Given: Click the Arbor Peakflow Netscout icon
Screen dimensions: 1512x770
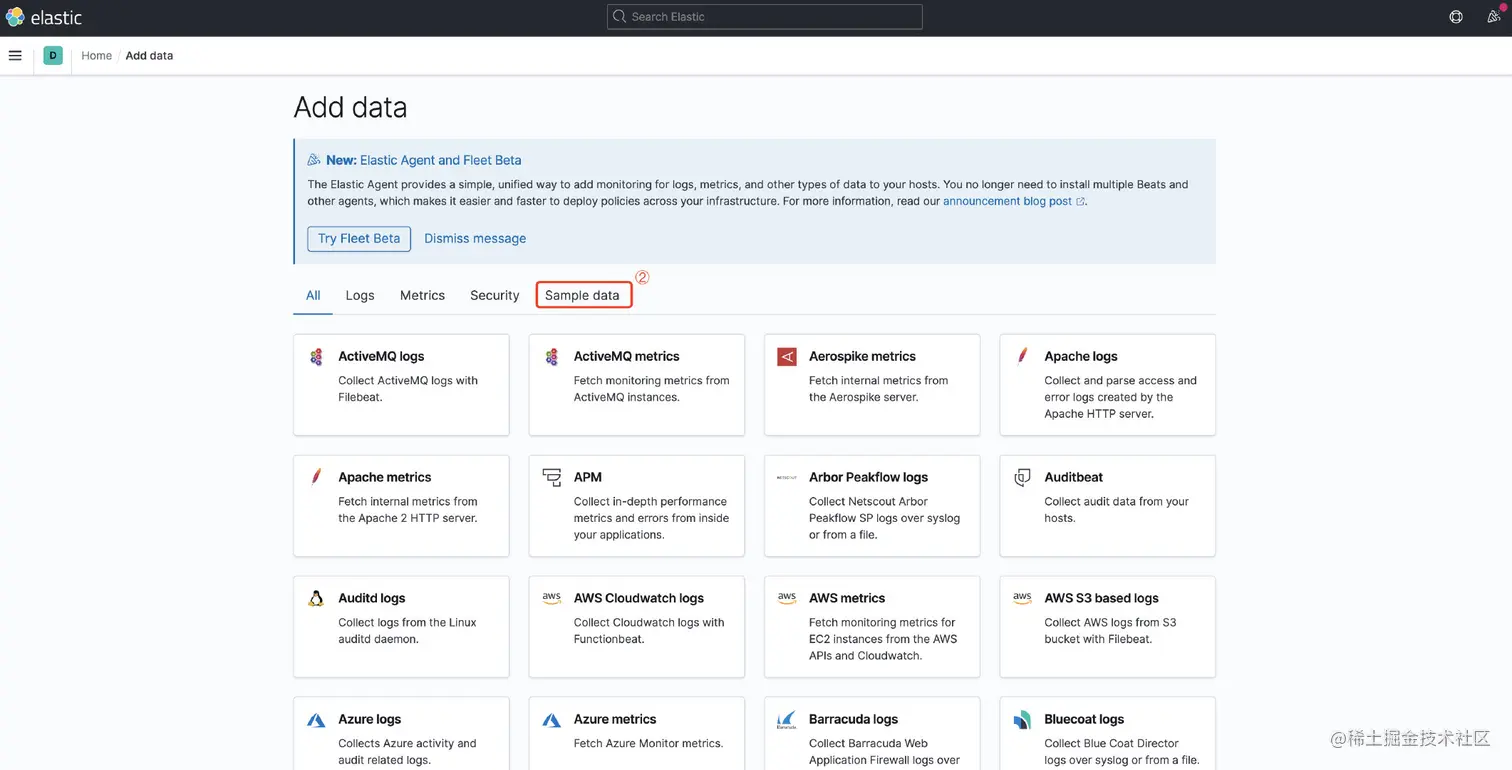Looking at the screenshot, I should coord(787,478).
